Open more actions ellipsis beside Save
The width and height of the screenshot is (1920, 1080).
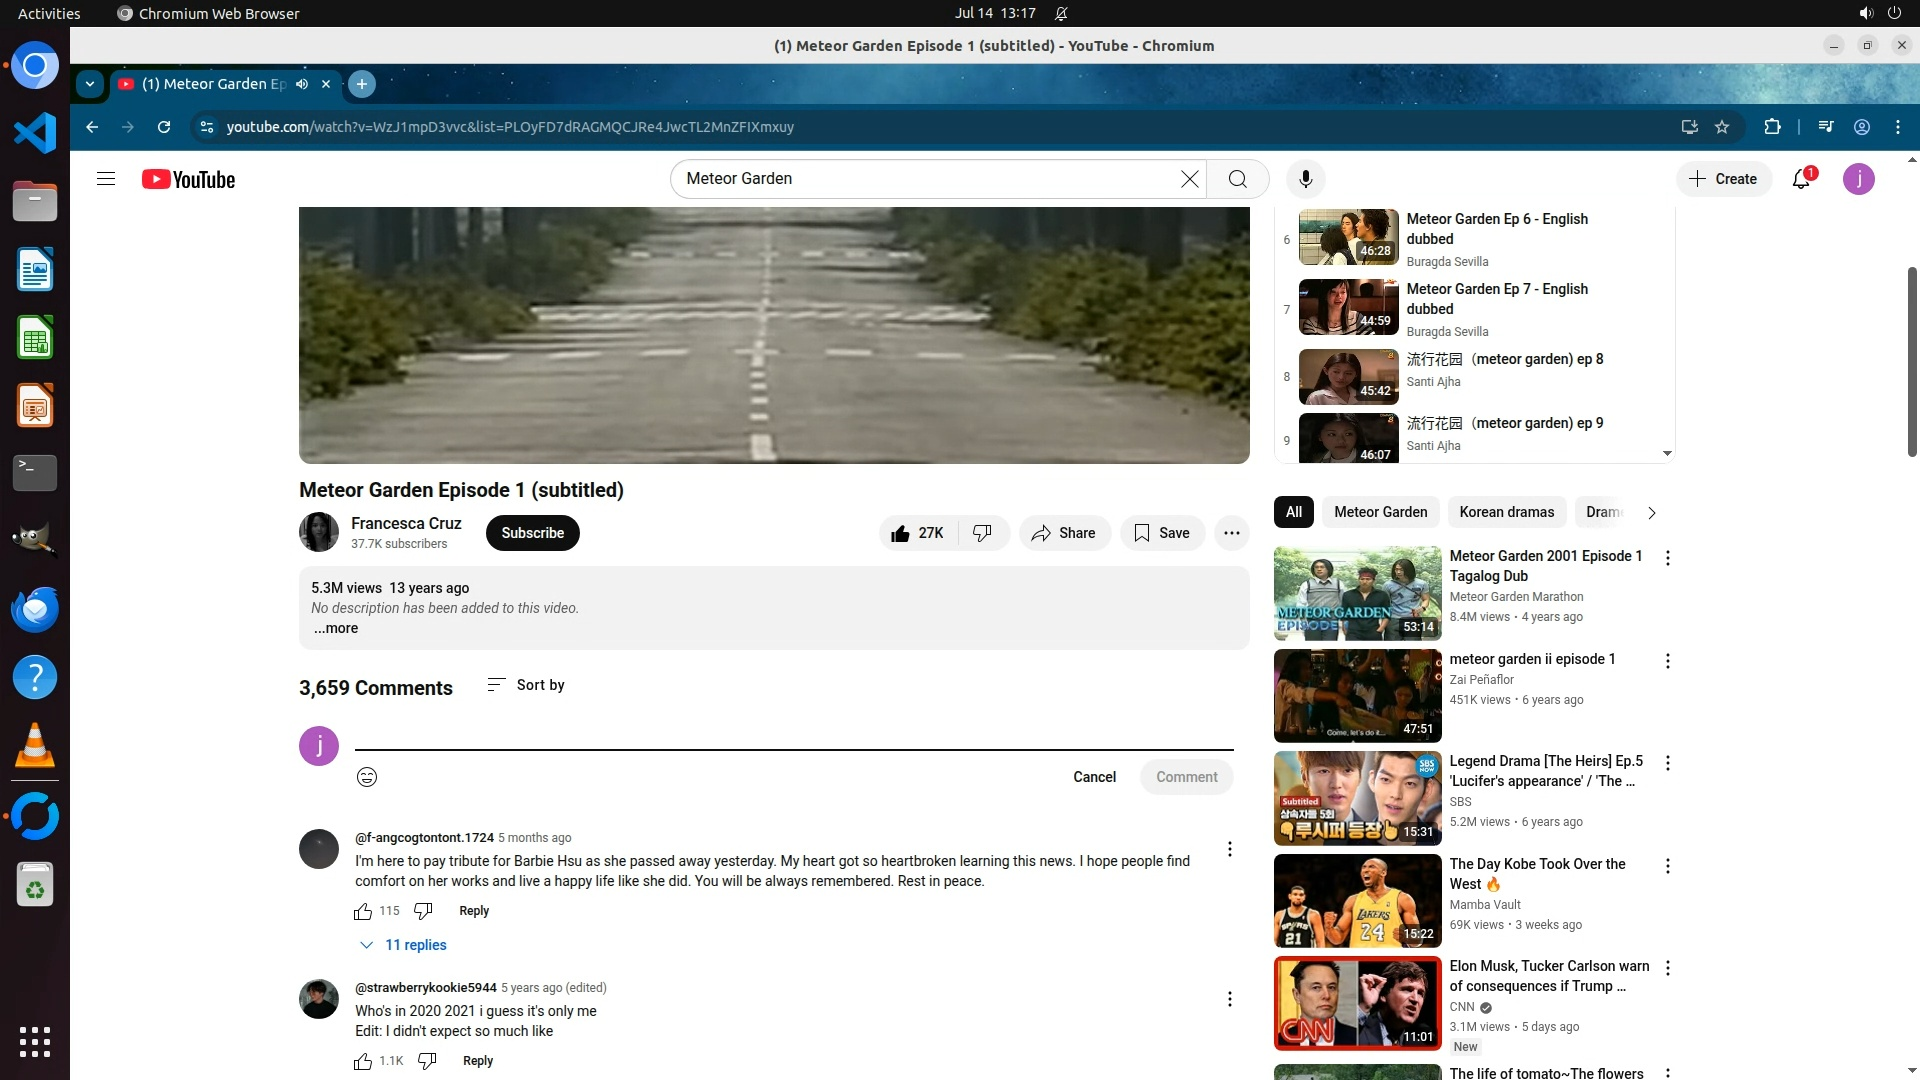pyautogui.click(x=1232, y=533)
